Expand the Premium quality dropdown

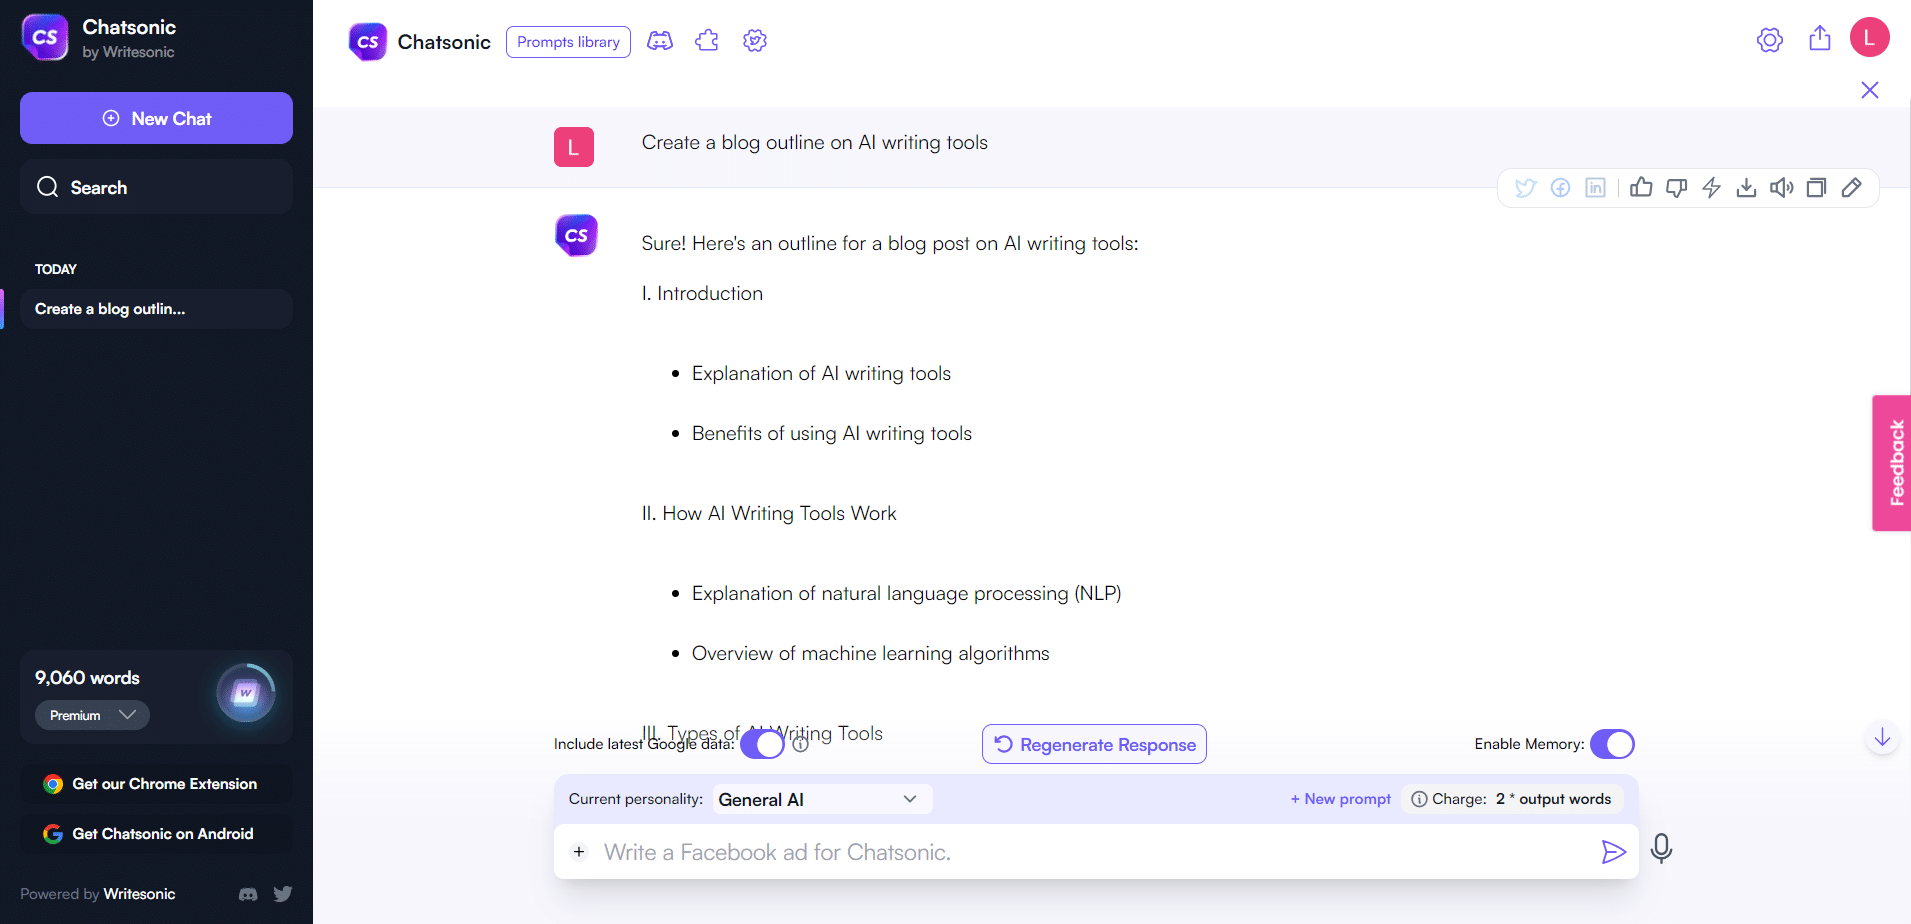92,715
